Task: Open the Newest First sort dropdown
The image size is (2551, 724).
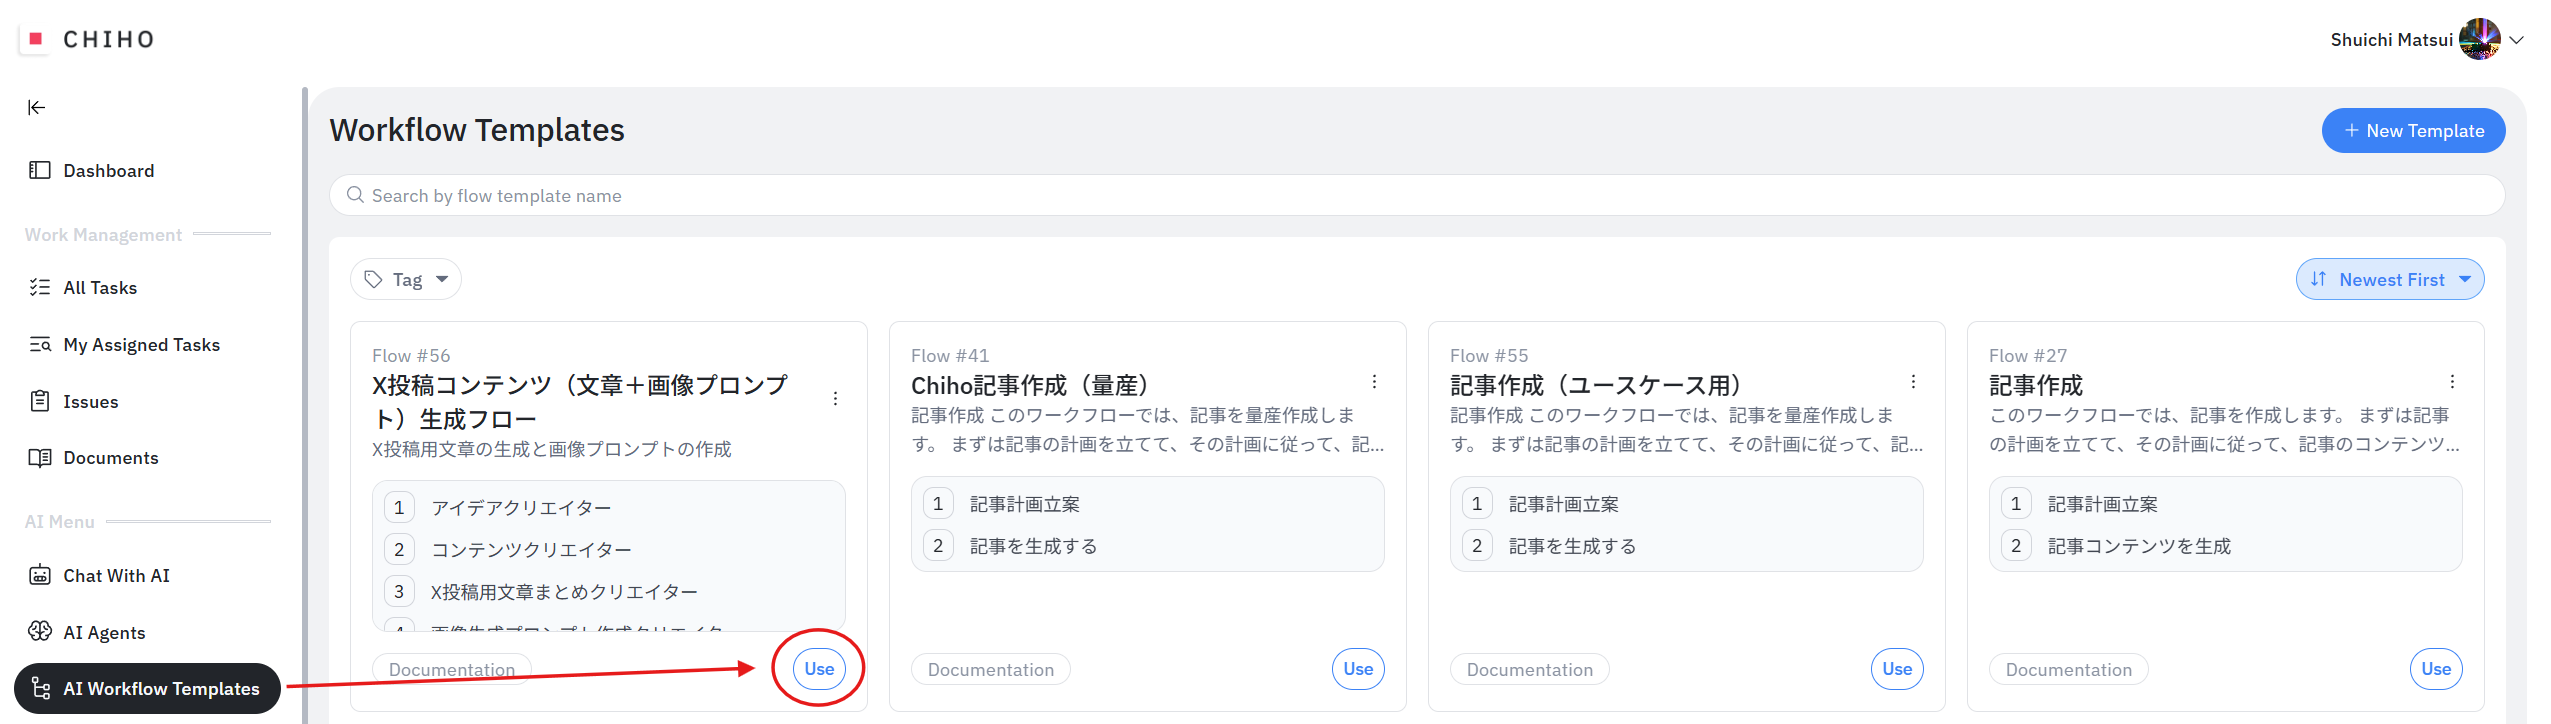Action: point(2389,280)
